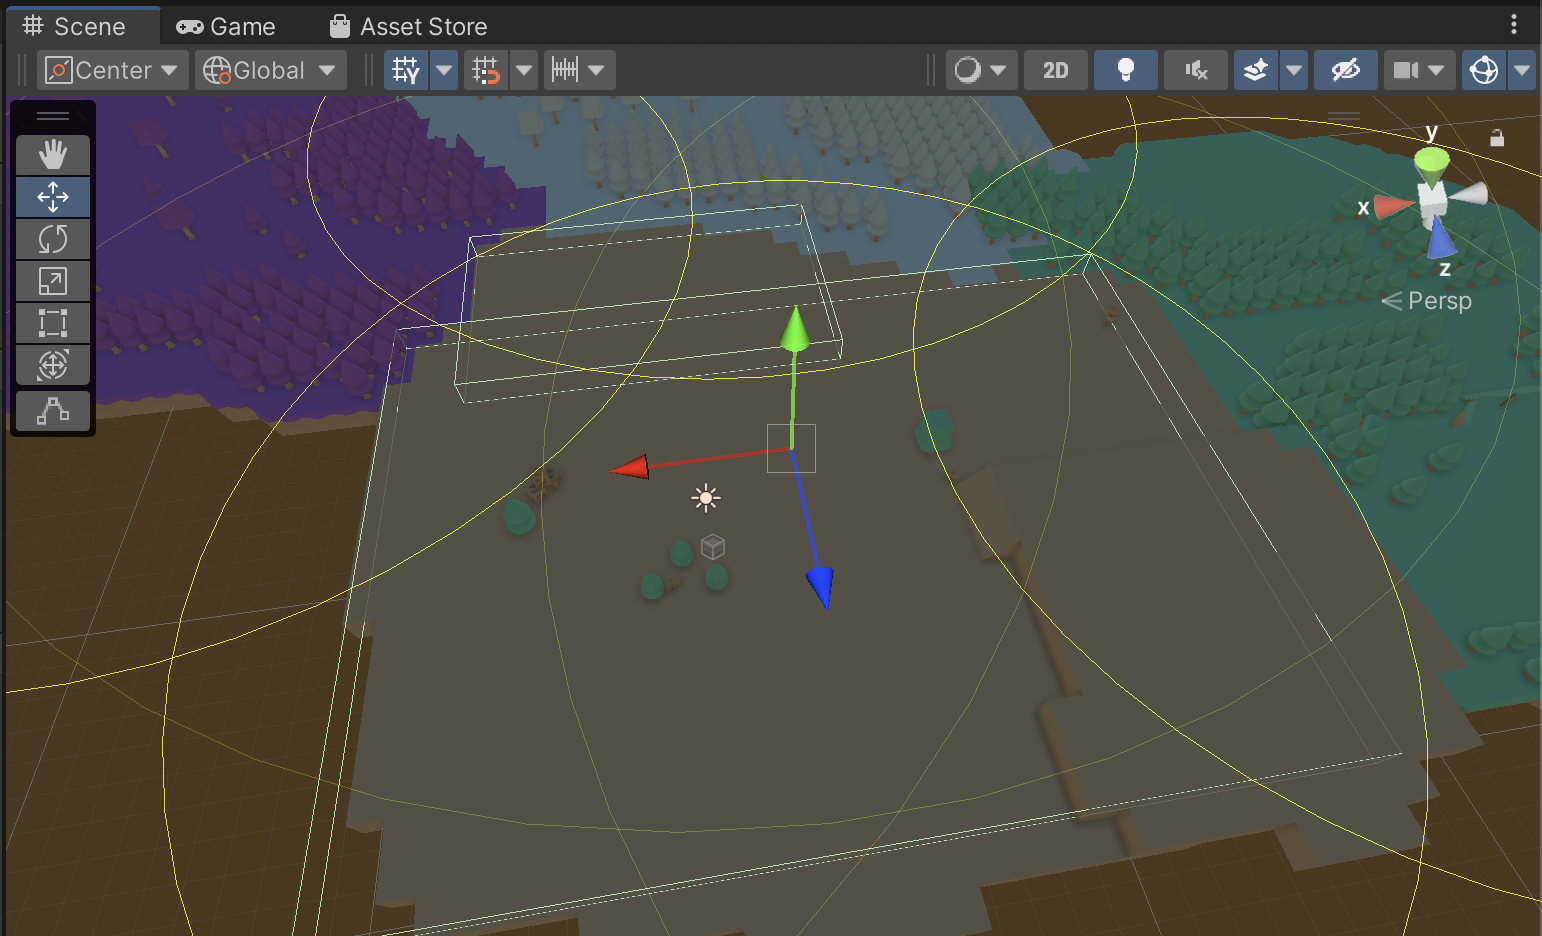Screen dimensions: 1542x936
Task: Toggle gizmos display button
Action: [x=1484, y=70]
